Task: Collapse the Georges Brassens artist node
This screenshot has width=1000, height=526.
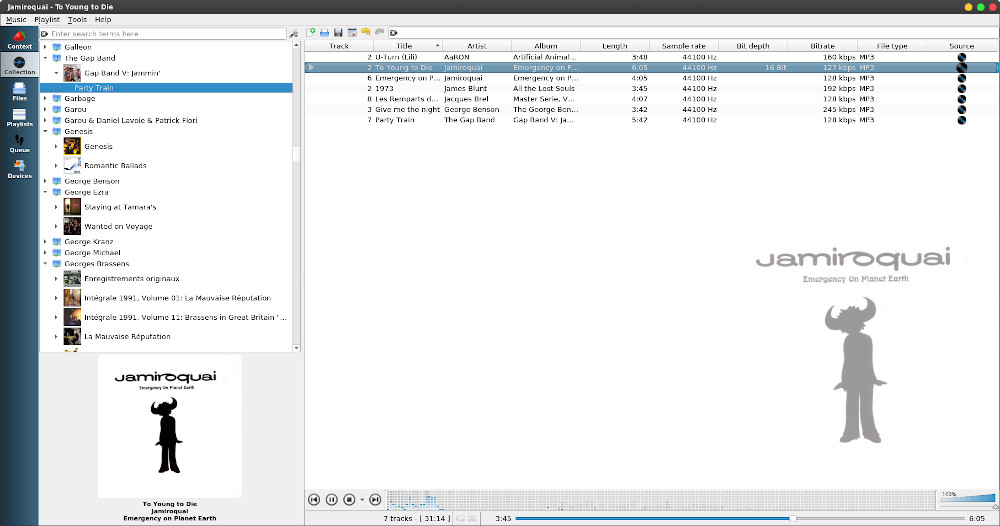Action: (x=45, y=264)
